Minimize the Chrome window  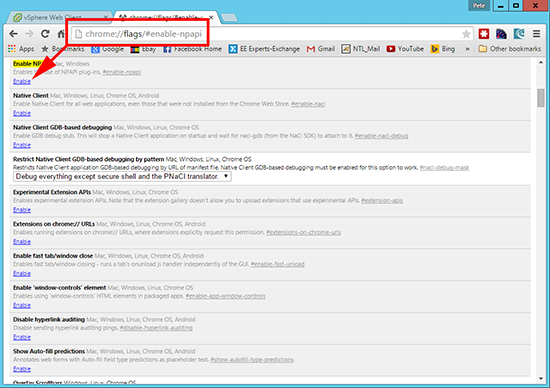[x=501, y=5]
